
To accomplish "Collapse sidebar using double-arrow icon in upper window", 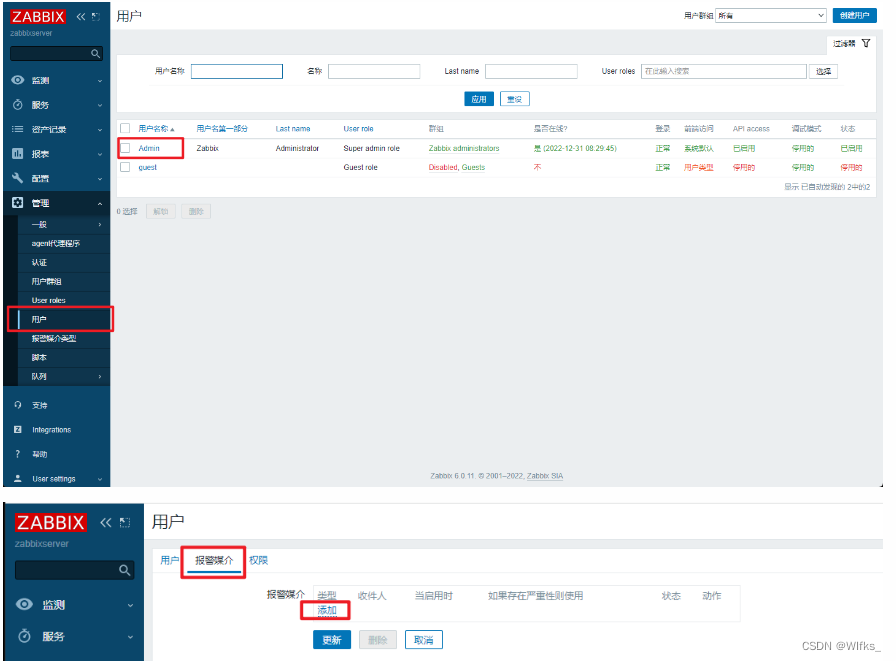I will point(81,17).
